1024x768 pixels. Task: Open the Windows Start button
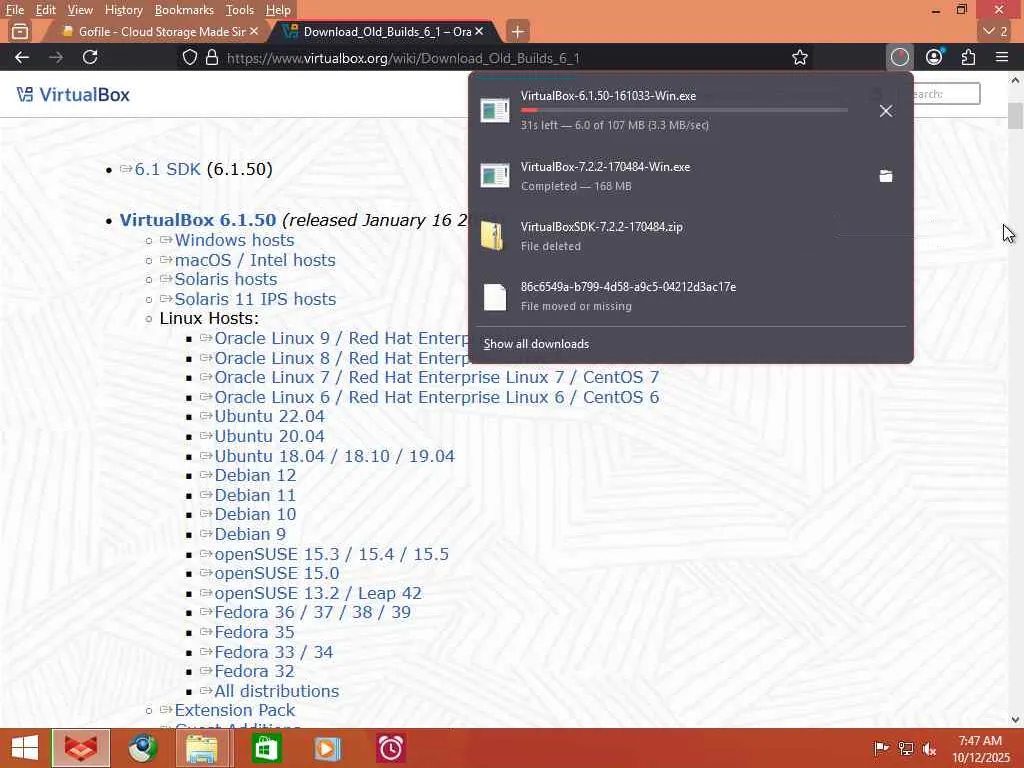(x=25, y=748)
